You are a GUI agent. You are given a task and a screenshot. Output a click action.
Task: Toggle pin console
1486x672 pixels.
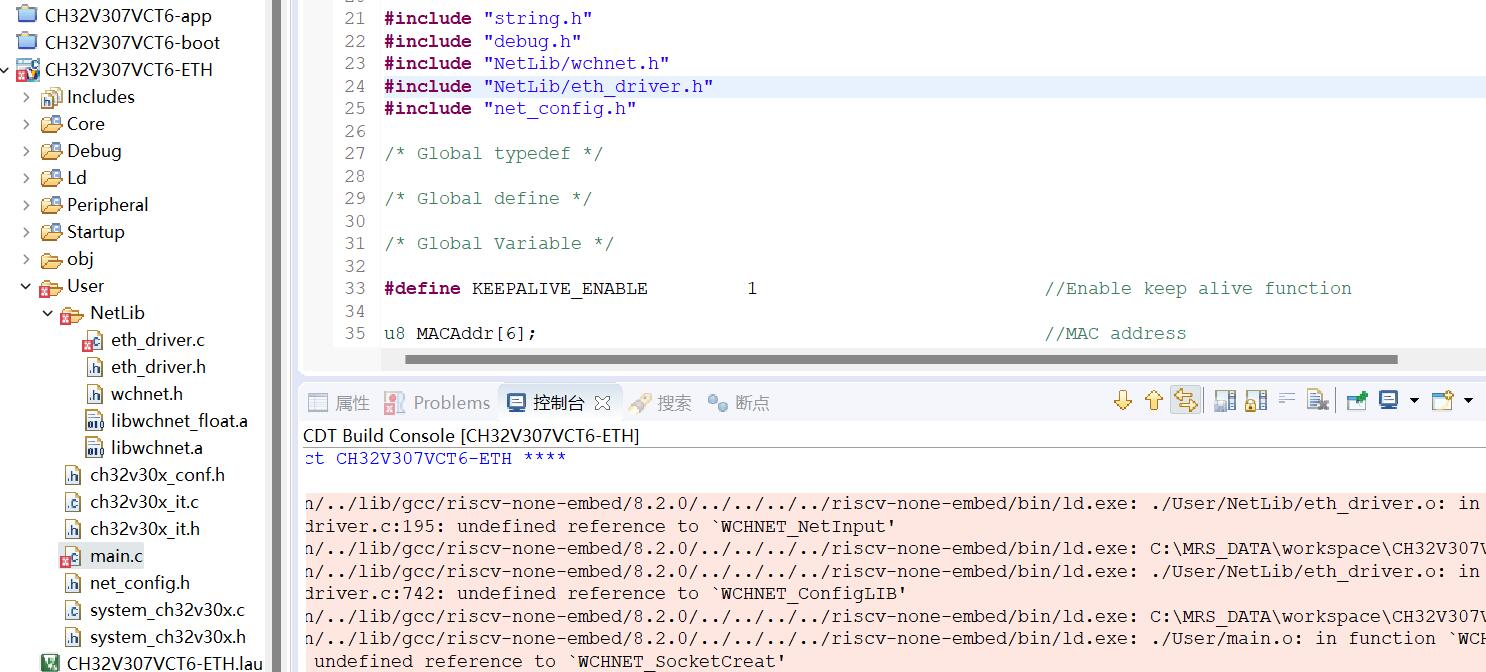point(1357,401)
